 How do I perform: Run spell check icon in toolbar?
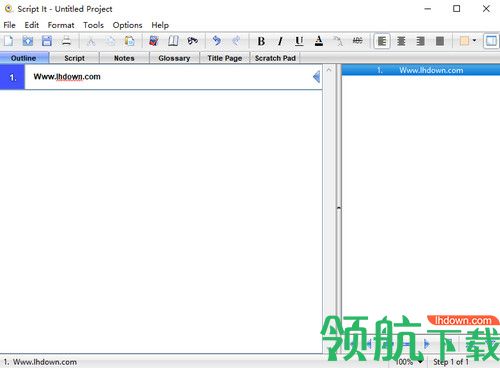point(154,41)
